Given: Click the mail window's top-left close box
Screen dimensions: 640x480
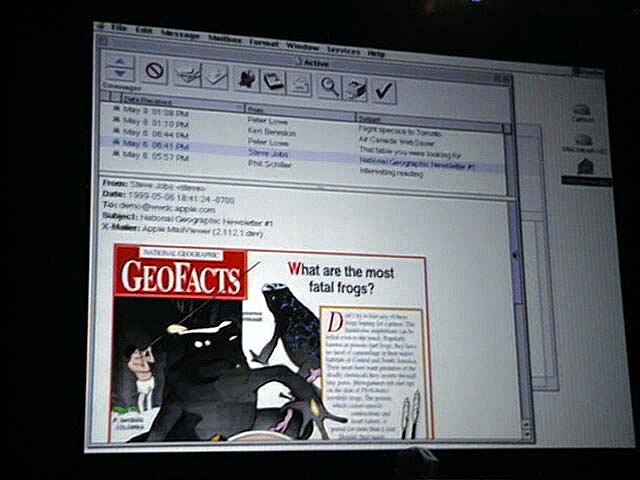Looking at the screenshot, I should click(104, 41).
